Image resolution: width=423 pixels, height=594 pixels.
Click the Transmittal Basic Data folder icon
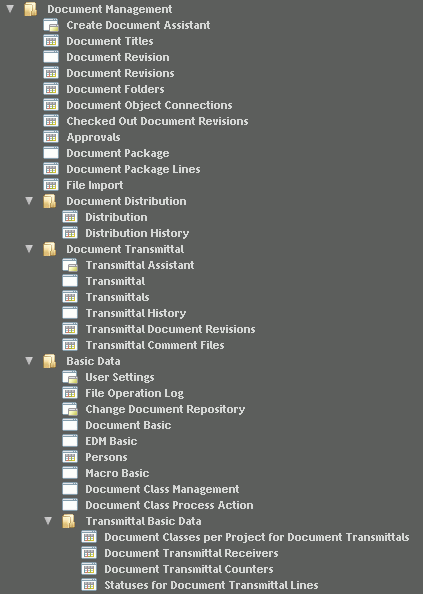point(69,521)
